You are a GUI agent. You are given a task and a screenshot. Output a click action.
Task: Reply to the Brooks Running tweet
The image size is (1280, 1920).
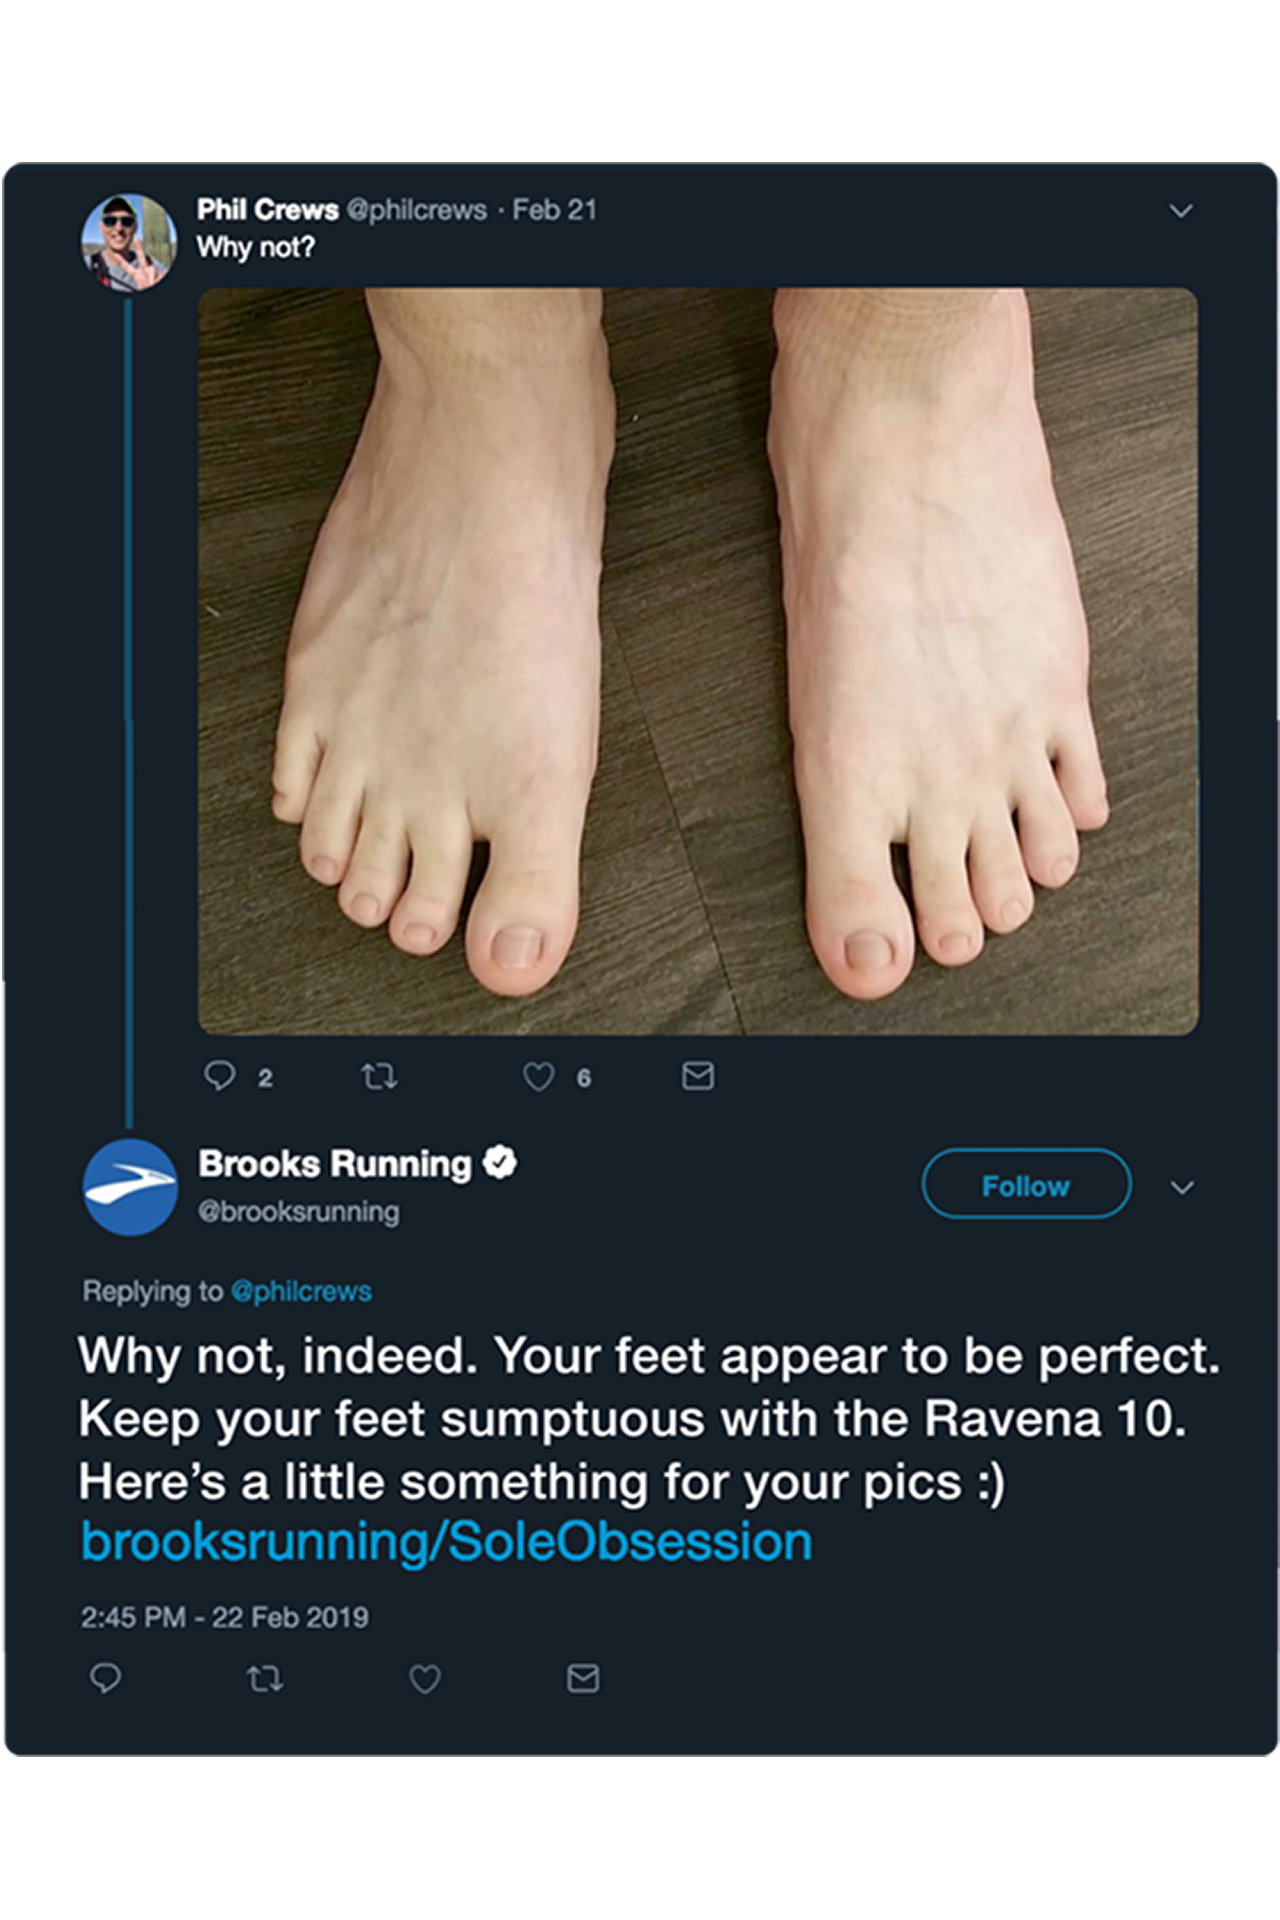106,1678
